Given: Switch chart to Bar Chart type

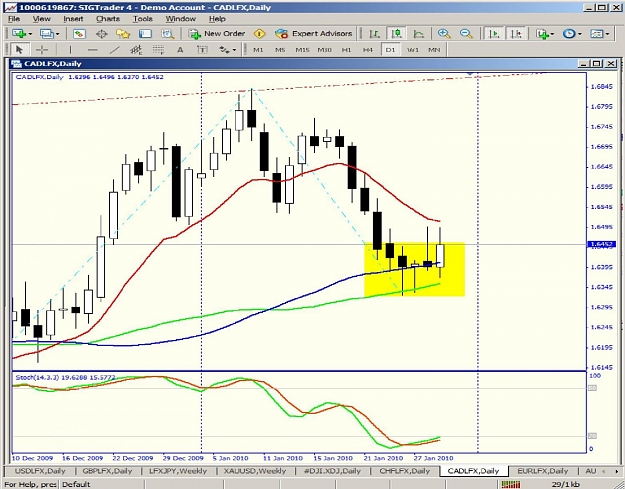Looking at the screenshot, I should (375, 34).
